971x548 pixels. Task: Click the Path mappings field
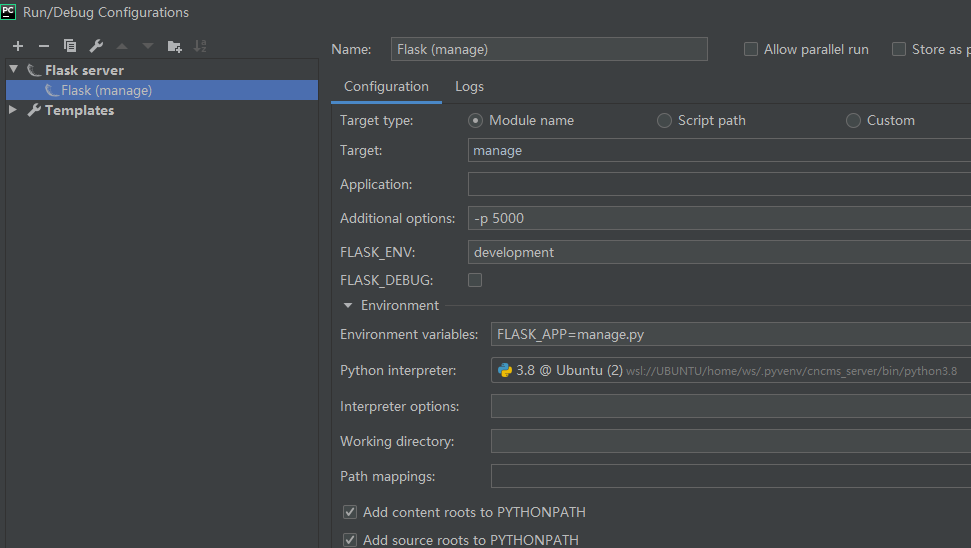pos(731,476)
